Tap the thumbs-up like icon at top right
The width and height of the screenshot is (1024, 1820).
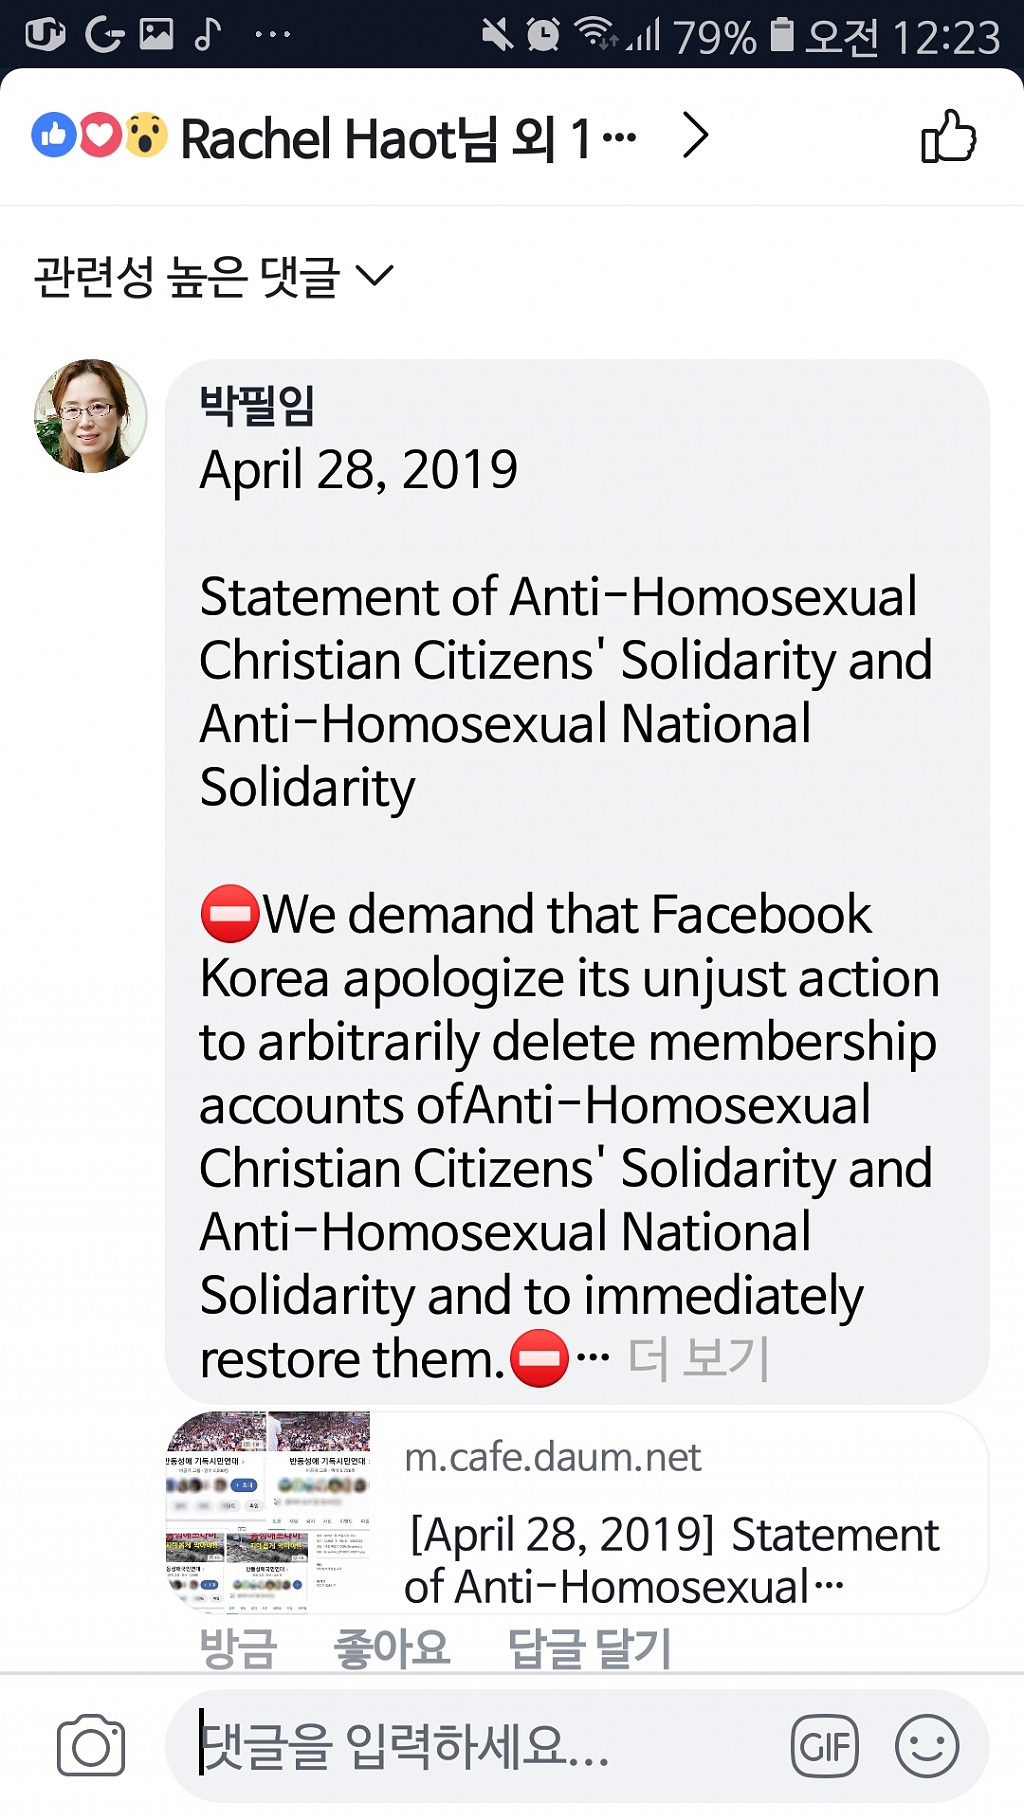point(948,136)
